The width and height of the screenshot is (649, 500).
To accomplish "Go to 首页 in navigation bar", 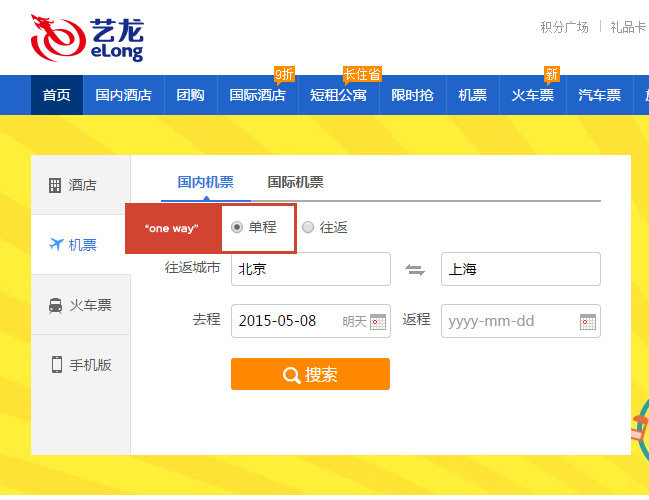I will tap(57, 95).
